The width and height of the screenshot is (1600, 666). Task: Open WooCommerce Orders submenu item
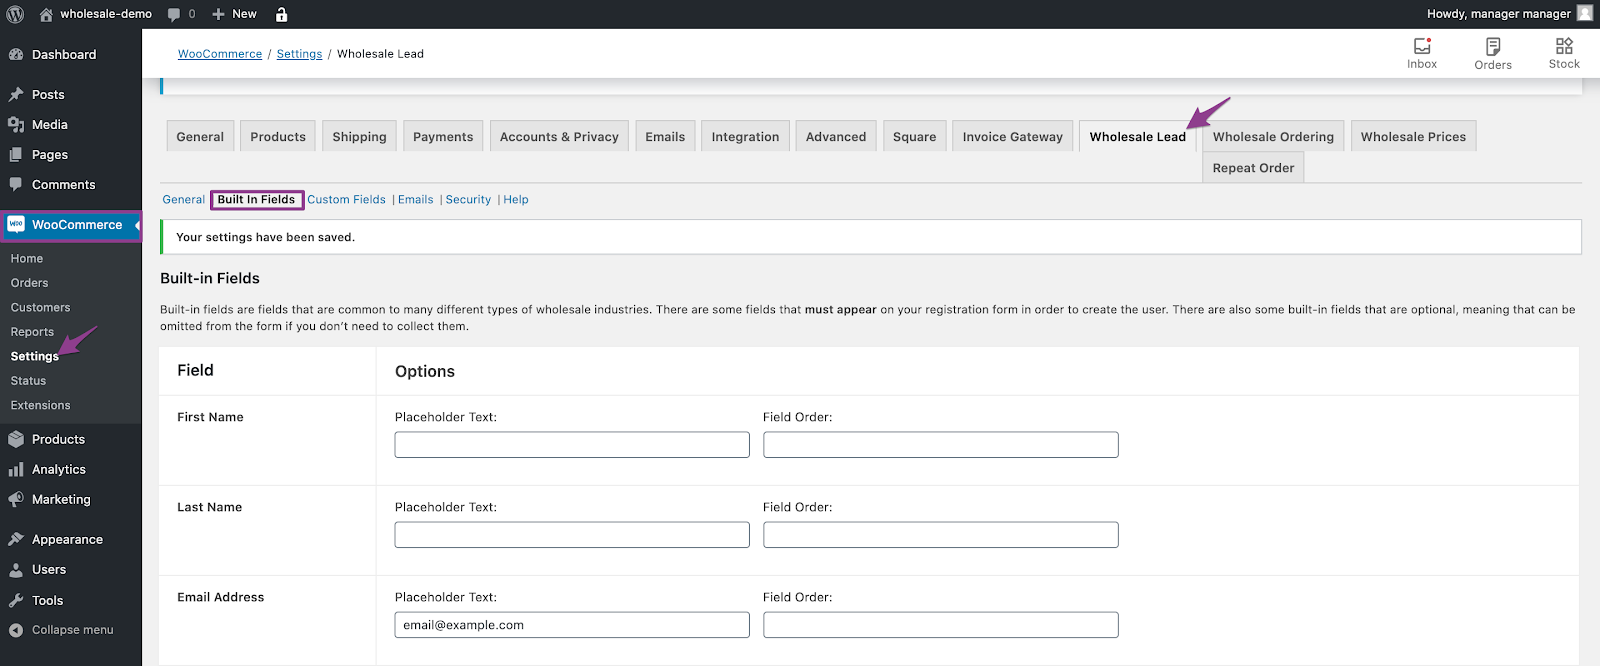pos(29,283)
